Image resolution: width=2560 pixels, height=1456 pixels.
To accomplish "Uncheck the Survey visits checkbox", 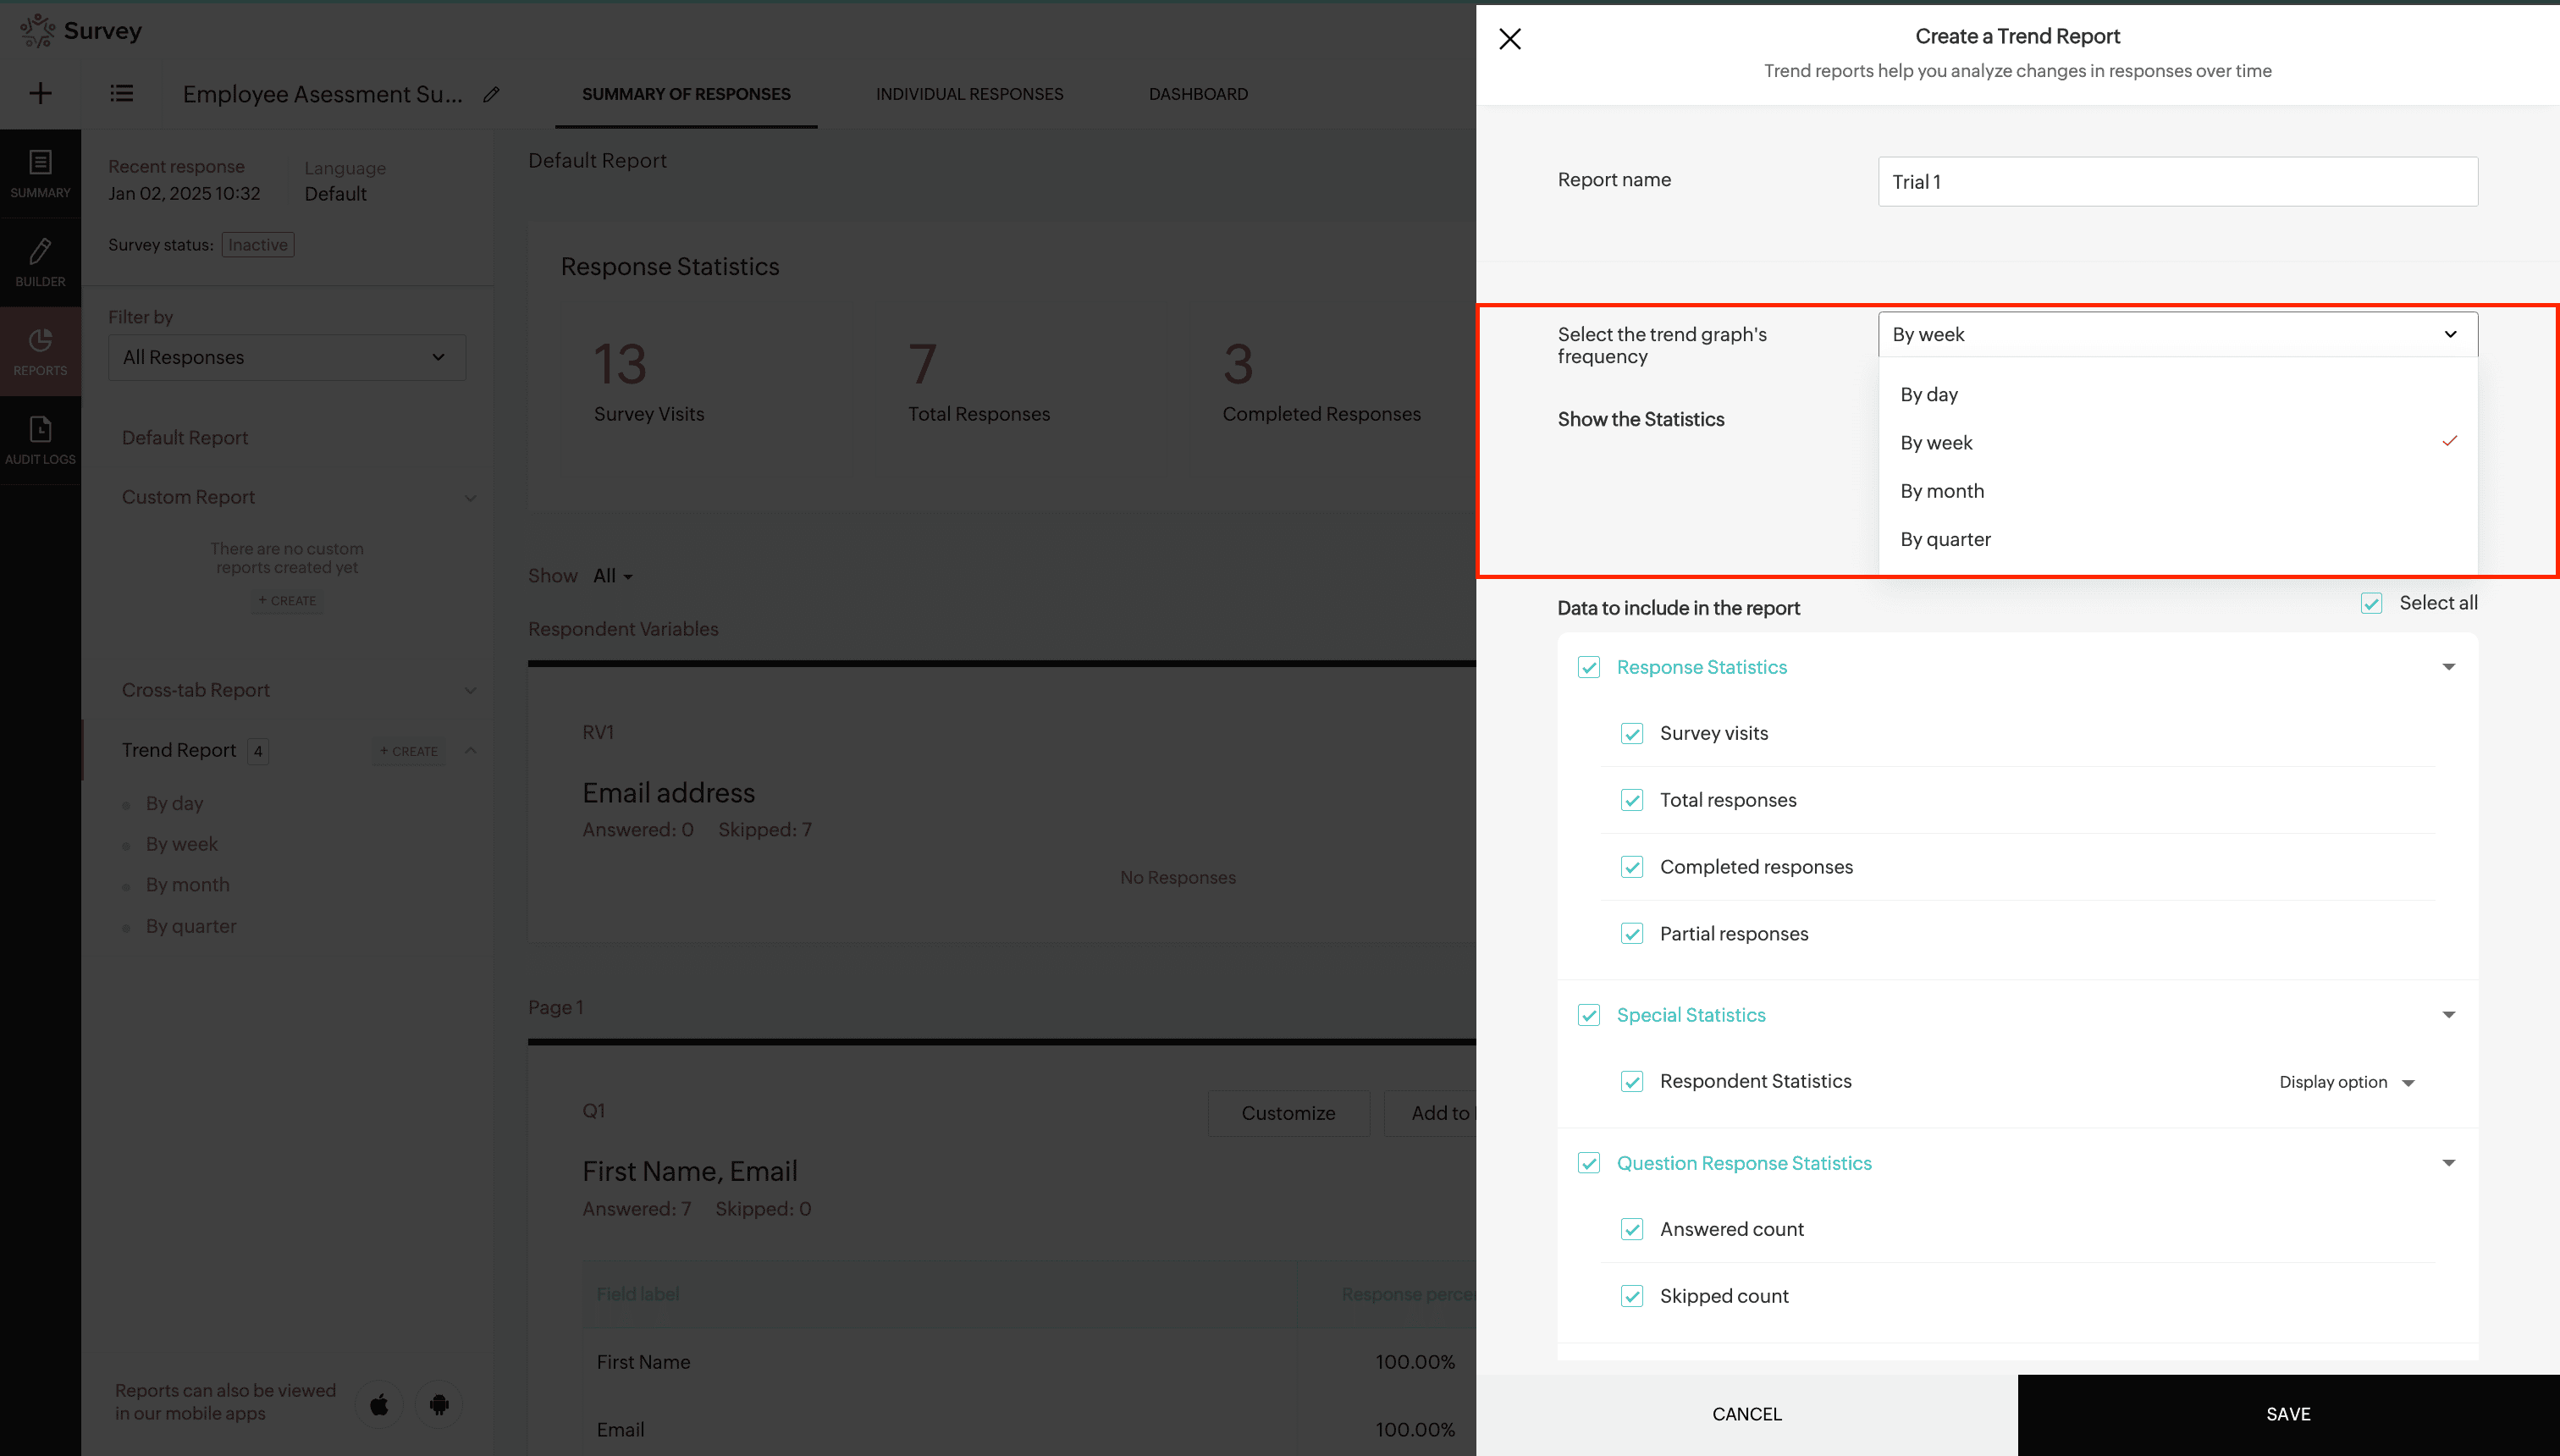I will (1632, 734).
